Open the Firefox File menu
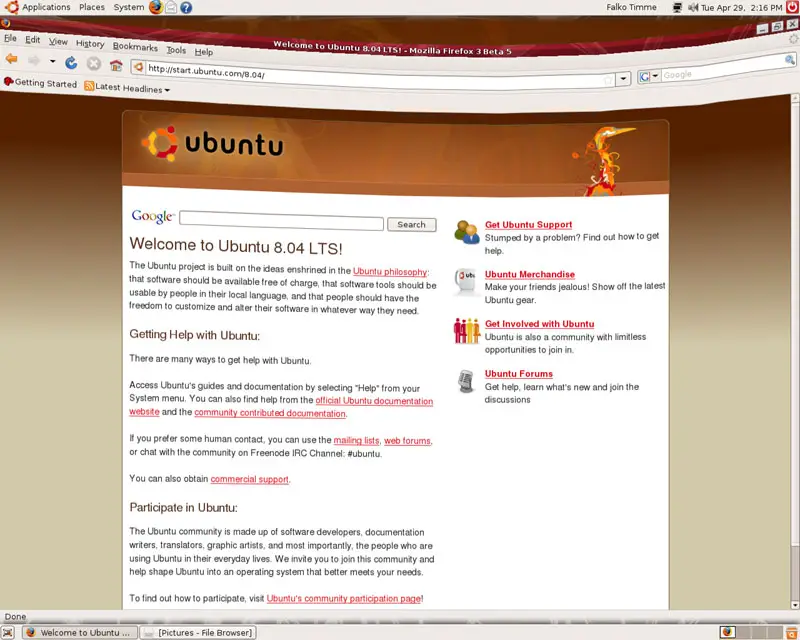800x640 pixels. [x=10, y=38]
